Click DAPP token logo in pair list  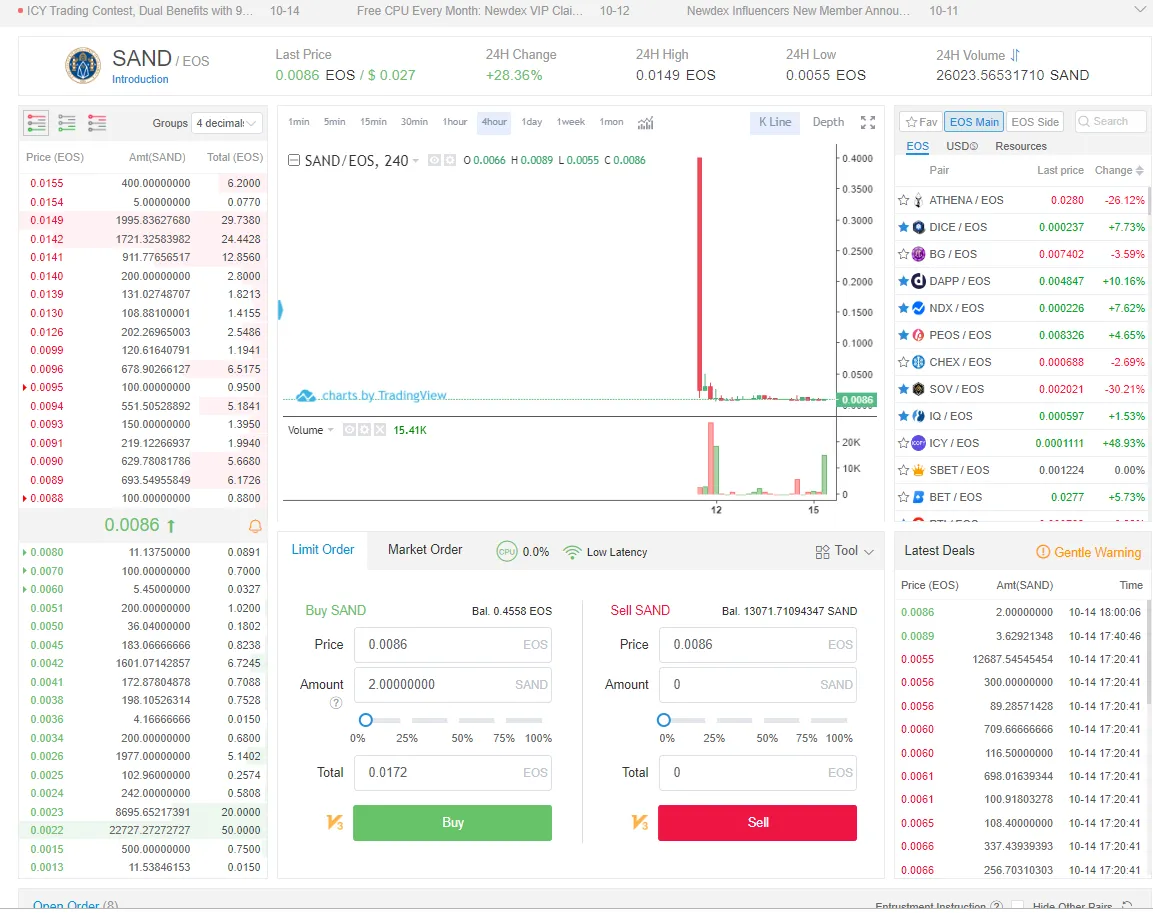[x=918, y=281]
